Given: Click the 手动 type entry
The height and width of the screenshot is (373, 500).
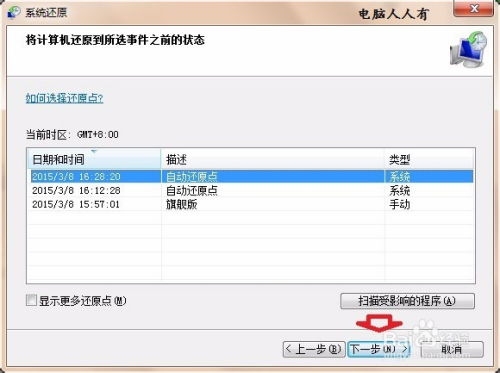Looking at the screenshot, I should (400, 204).
